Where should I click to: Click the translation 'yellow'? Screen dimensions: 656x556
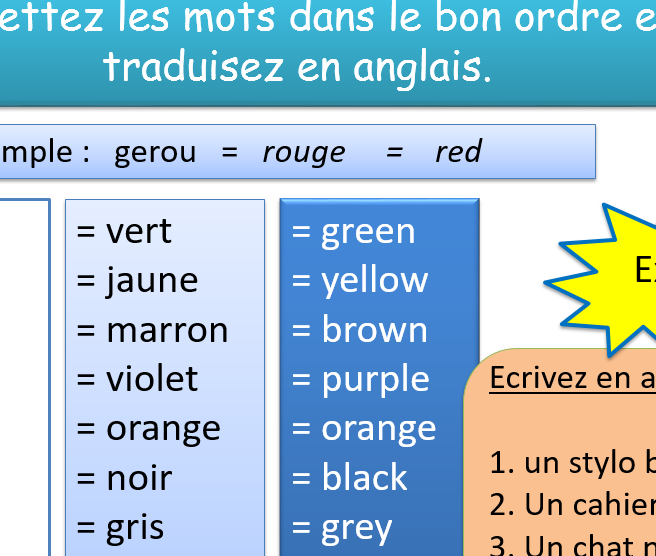(x=374, y=282)
